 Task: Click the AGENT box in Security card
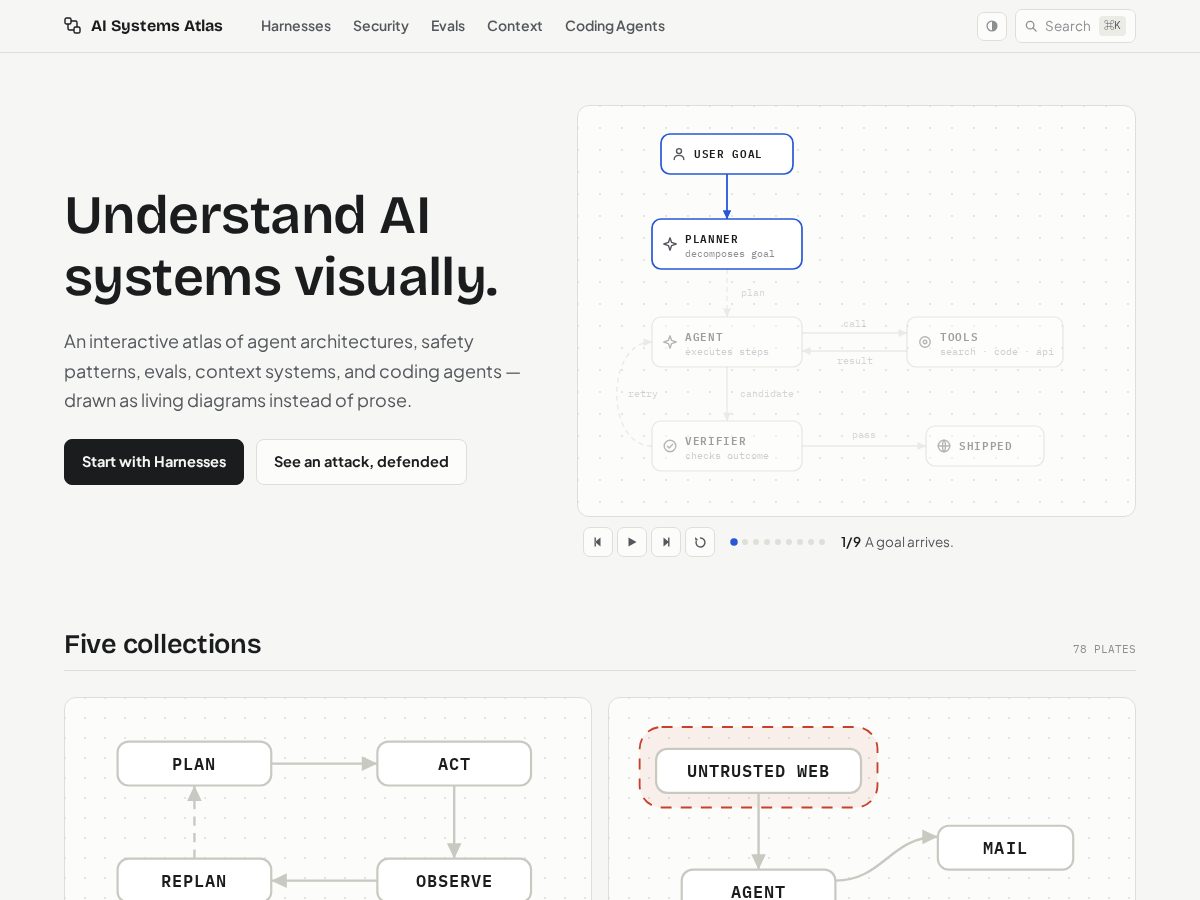[758, 886]
